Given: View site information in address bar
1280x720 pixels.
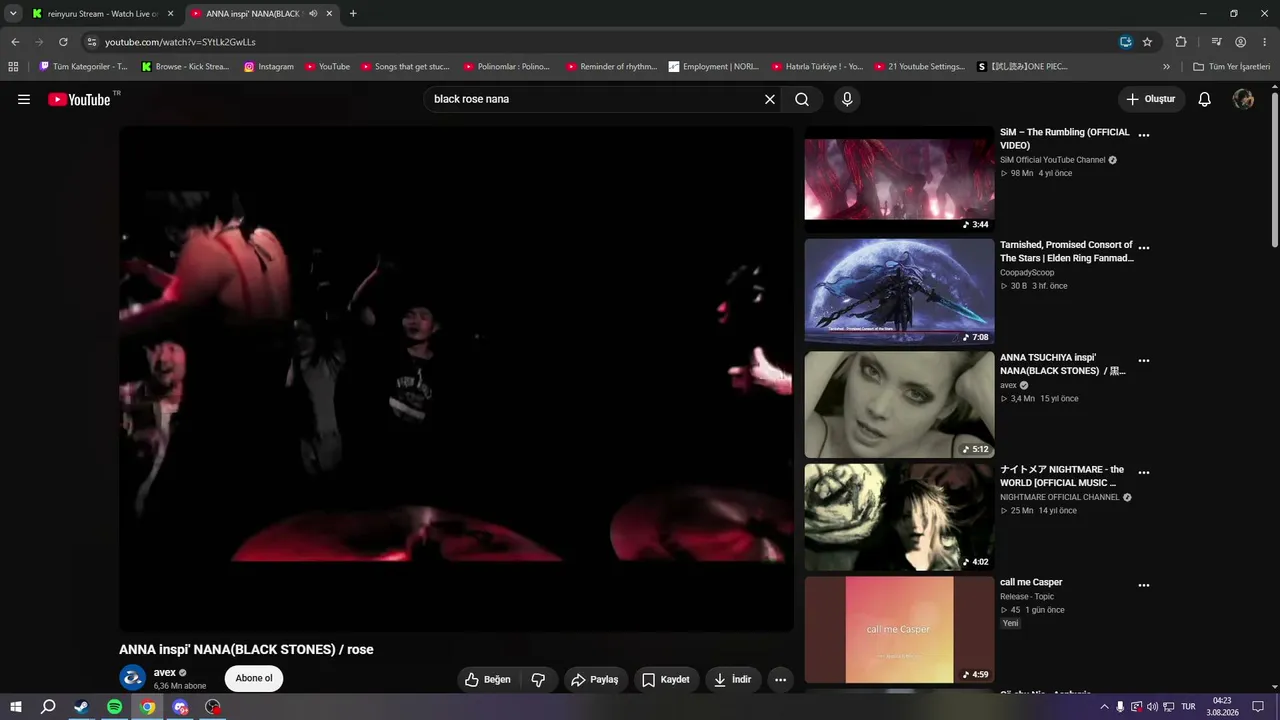Looking at the screenshot, I should point(92,42).
